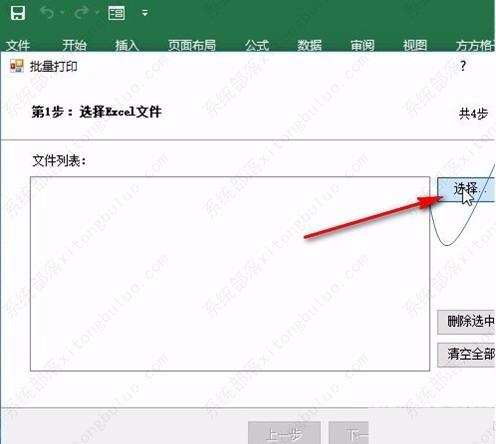This screenshot has height=444, width=496.
Task: Switch to the 开始 ribbon tab
Action: click(x=74, y=45)
